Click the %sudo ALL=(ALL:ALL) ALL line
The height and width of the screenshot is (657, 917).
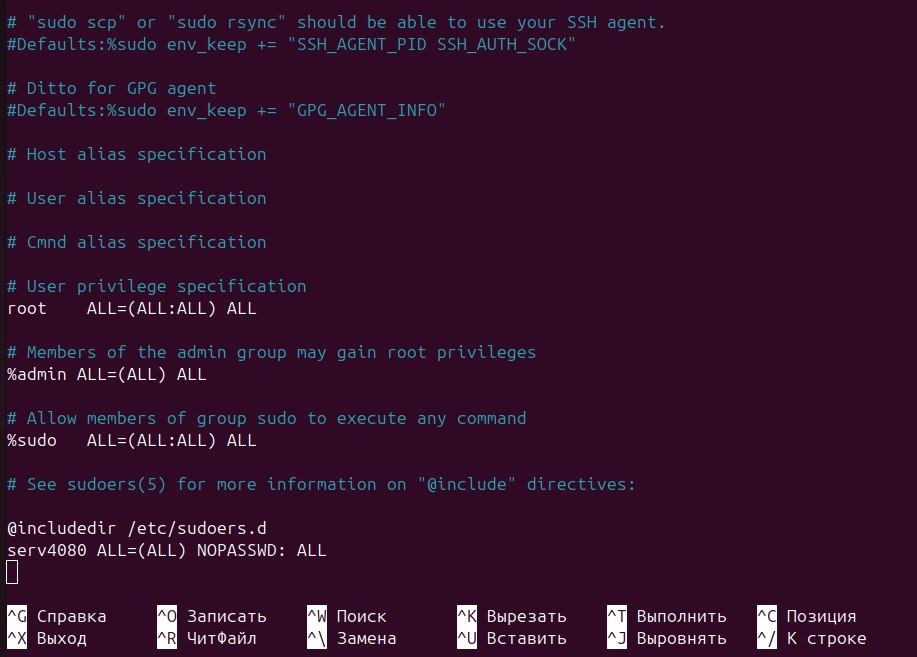(131, 441)
